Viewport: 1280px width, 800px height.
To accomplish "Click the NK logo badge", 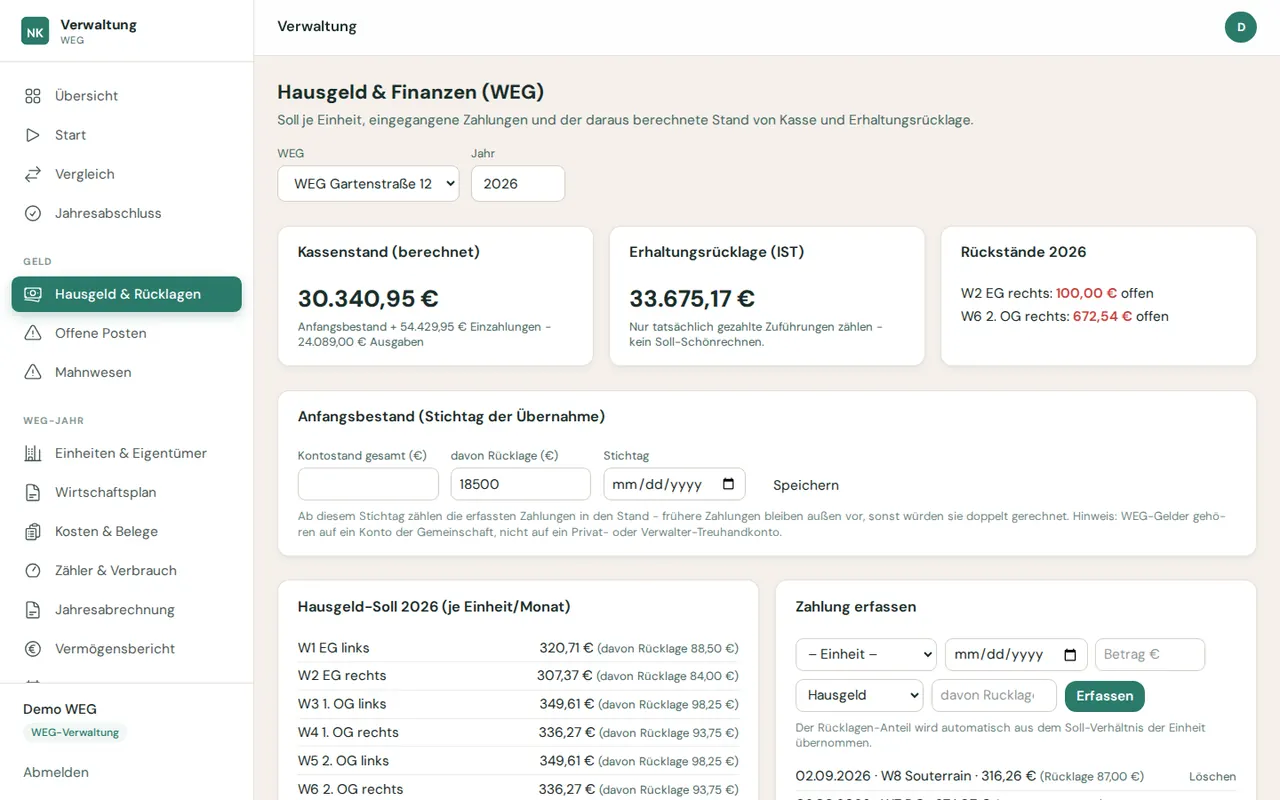I will pyautogui.click(x=35, y=31).
